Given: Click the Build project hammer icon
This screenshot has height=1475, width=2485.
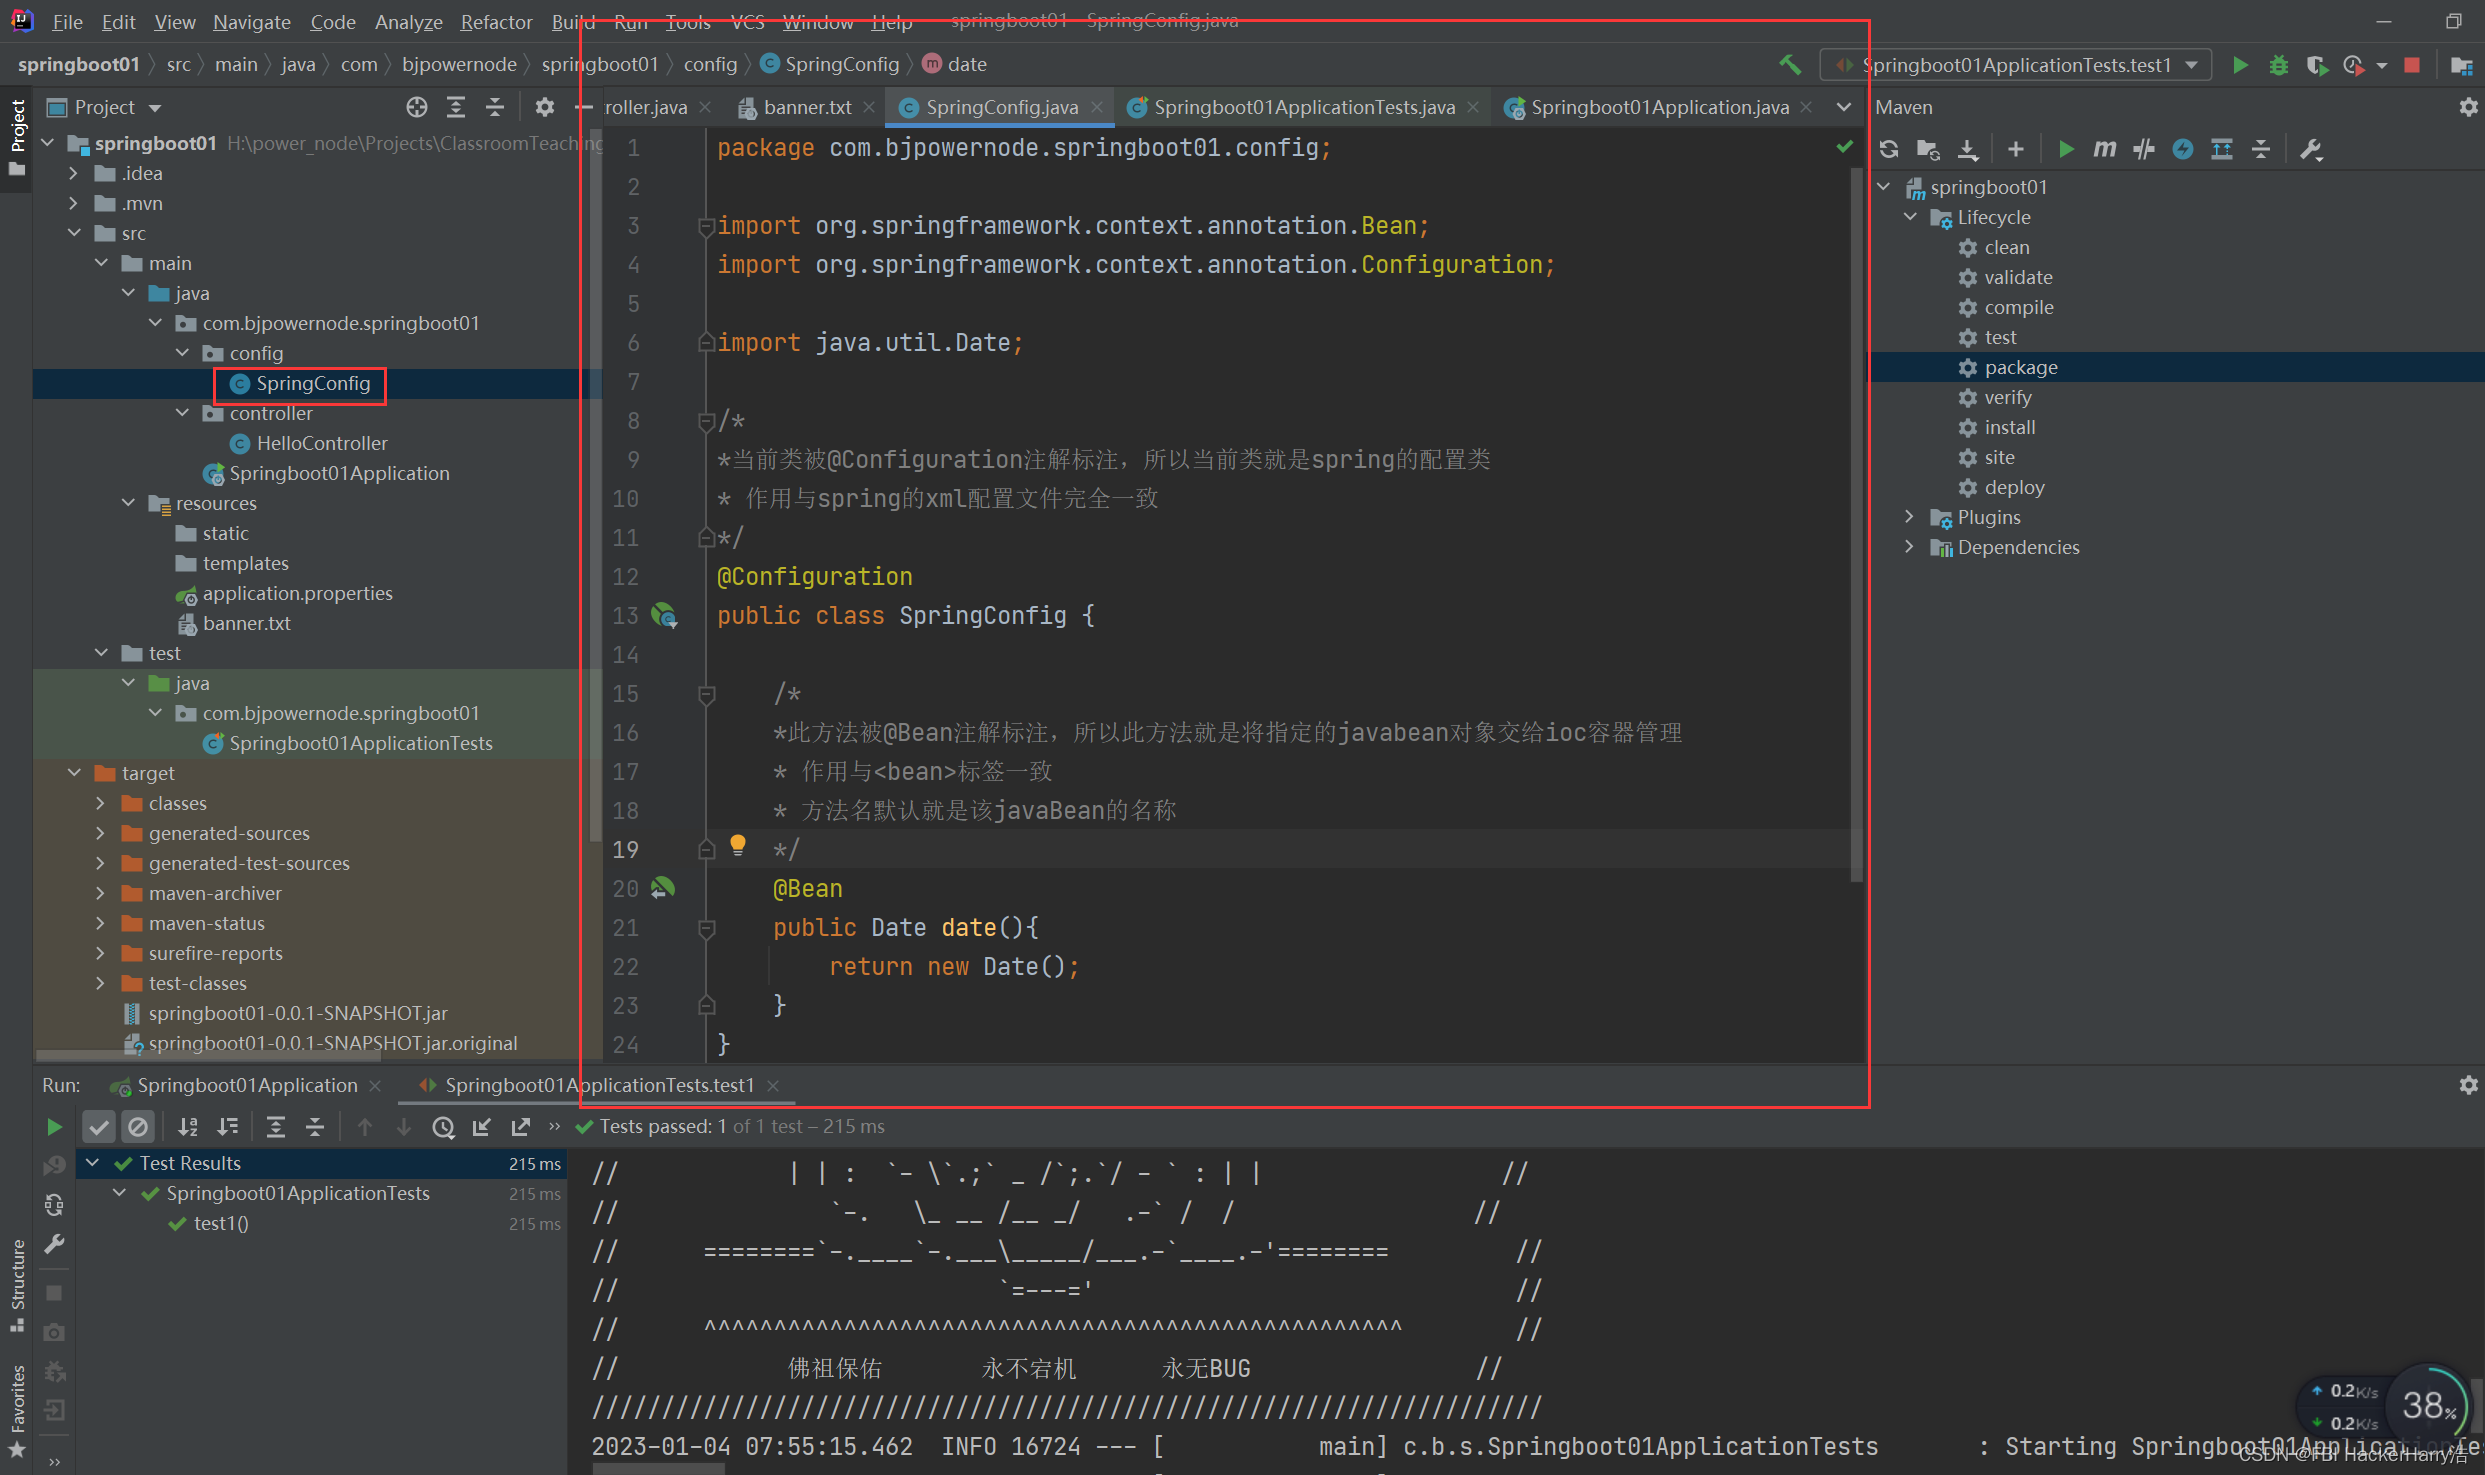Looking at the screenshot, I should pyautogui.click(x=1789, y=65).
